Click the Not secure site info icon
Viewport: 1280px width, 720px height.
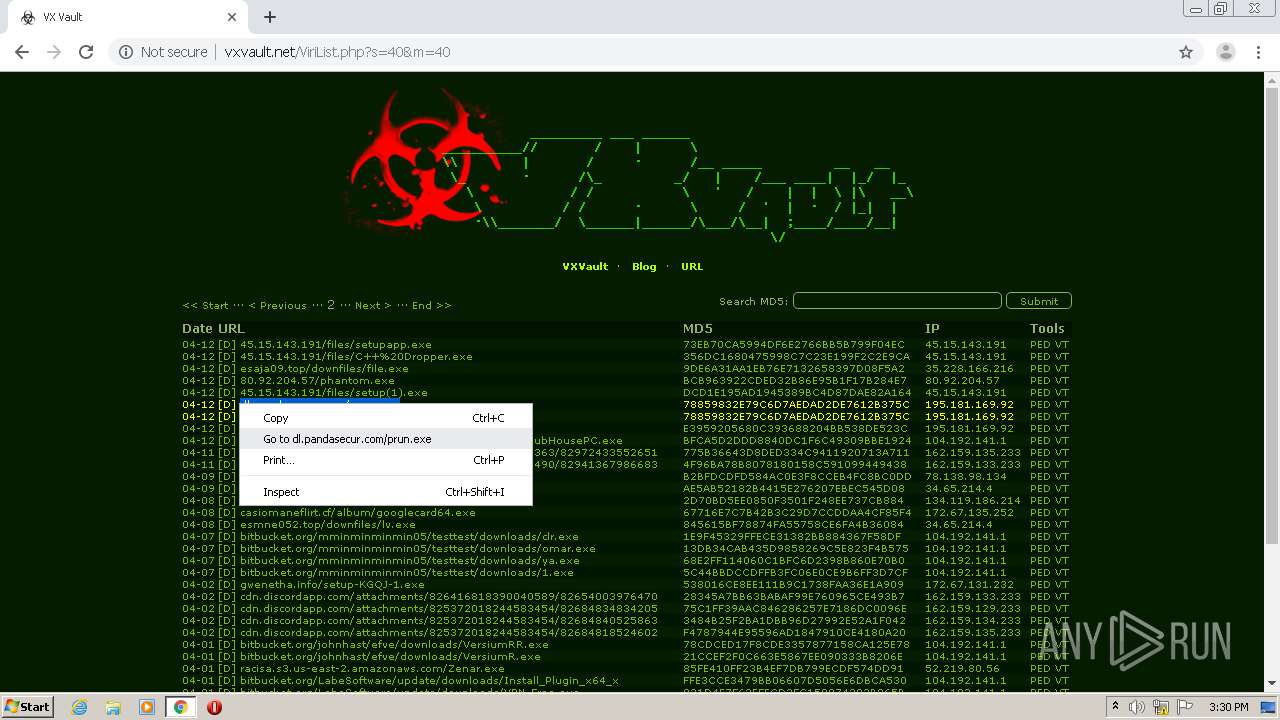point(126,52)
